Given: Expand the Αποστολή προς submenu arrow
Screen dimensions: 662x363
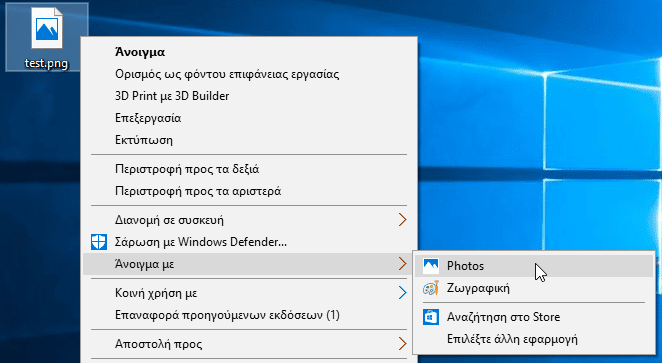Looking at the screenshot, I should tap(402, 344).
